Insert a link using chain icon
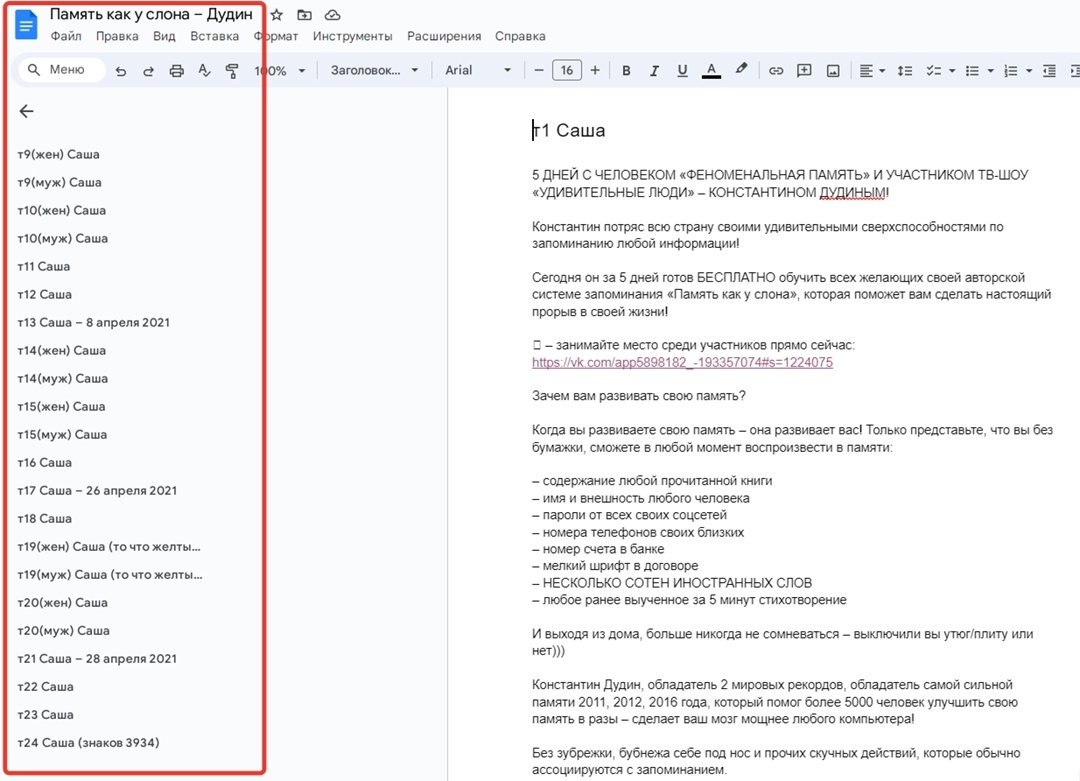Viewport: 1080px width, 781px height. 776,70
